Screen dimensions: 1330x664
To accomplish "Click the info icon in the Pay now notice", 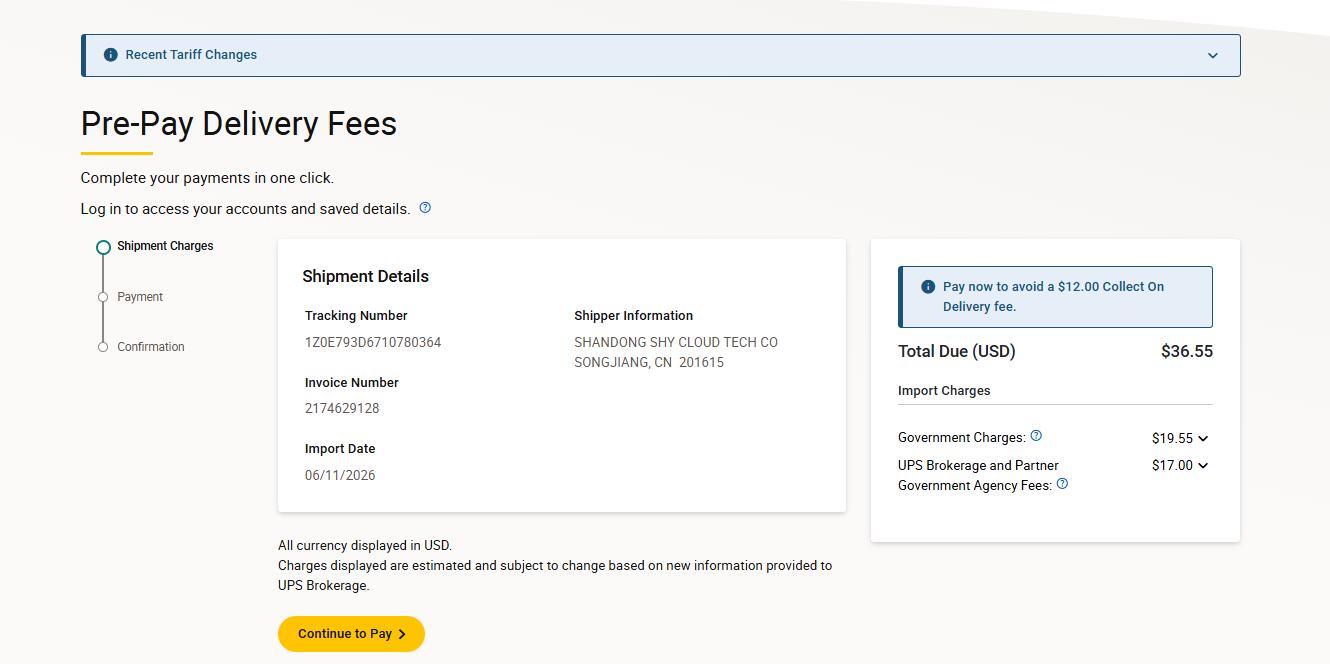I will [927, 287].
